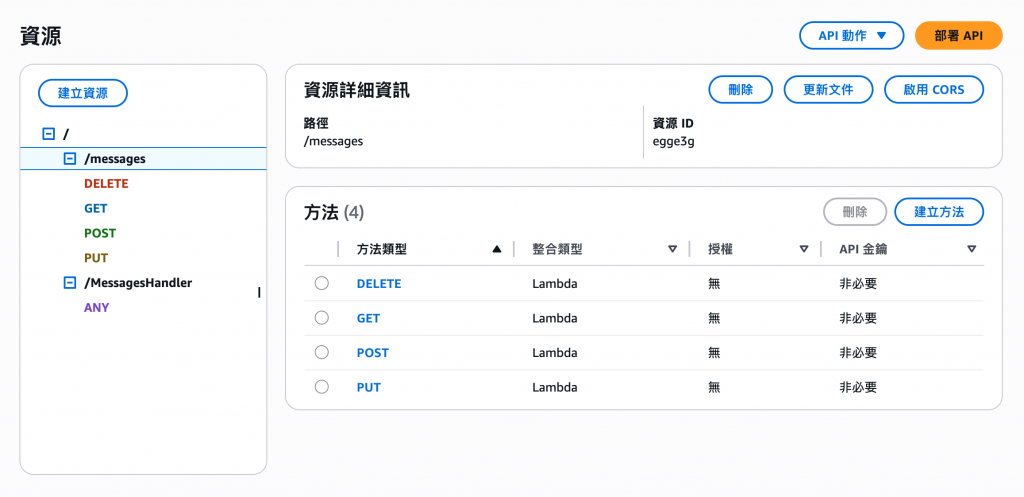Select DELETE method in resource tree
The image size is (1024, 497).
tap(106, 184)
